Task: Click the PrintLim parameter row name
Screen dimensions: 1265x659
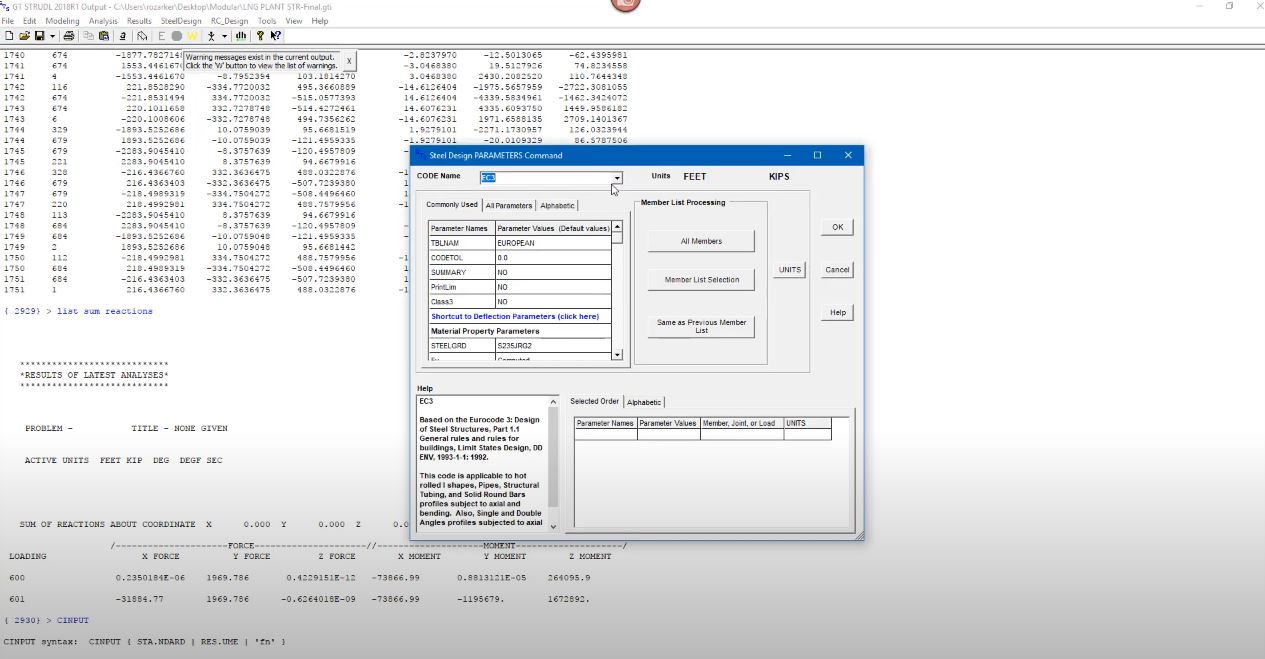Action: coord(462,287)
